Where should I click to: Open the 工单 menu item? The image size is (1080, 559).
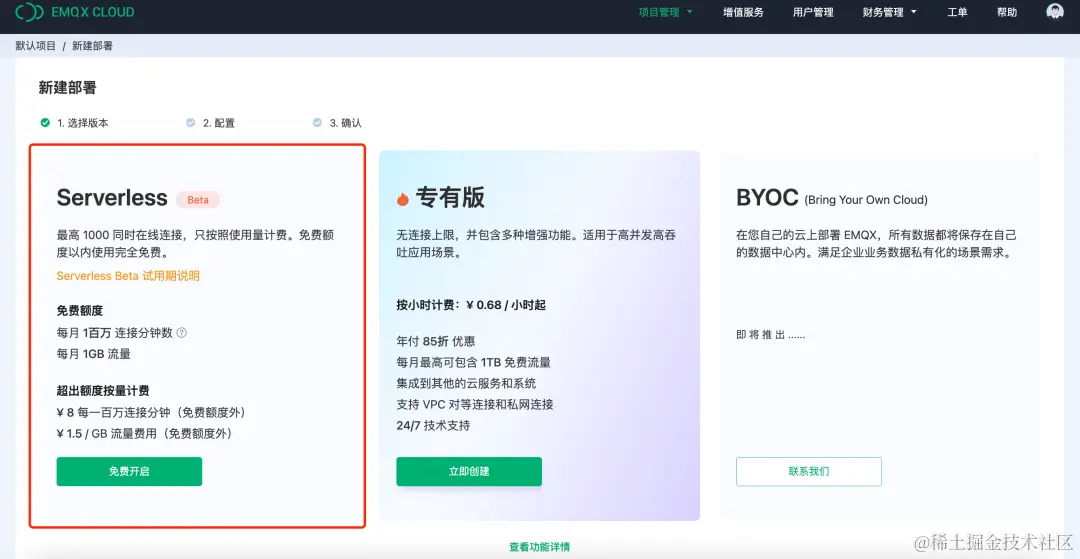957,12
